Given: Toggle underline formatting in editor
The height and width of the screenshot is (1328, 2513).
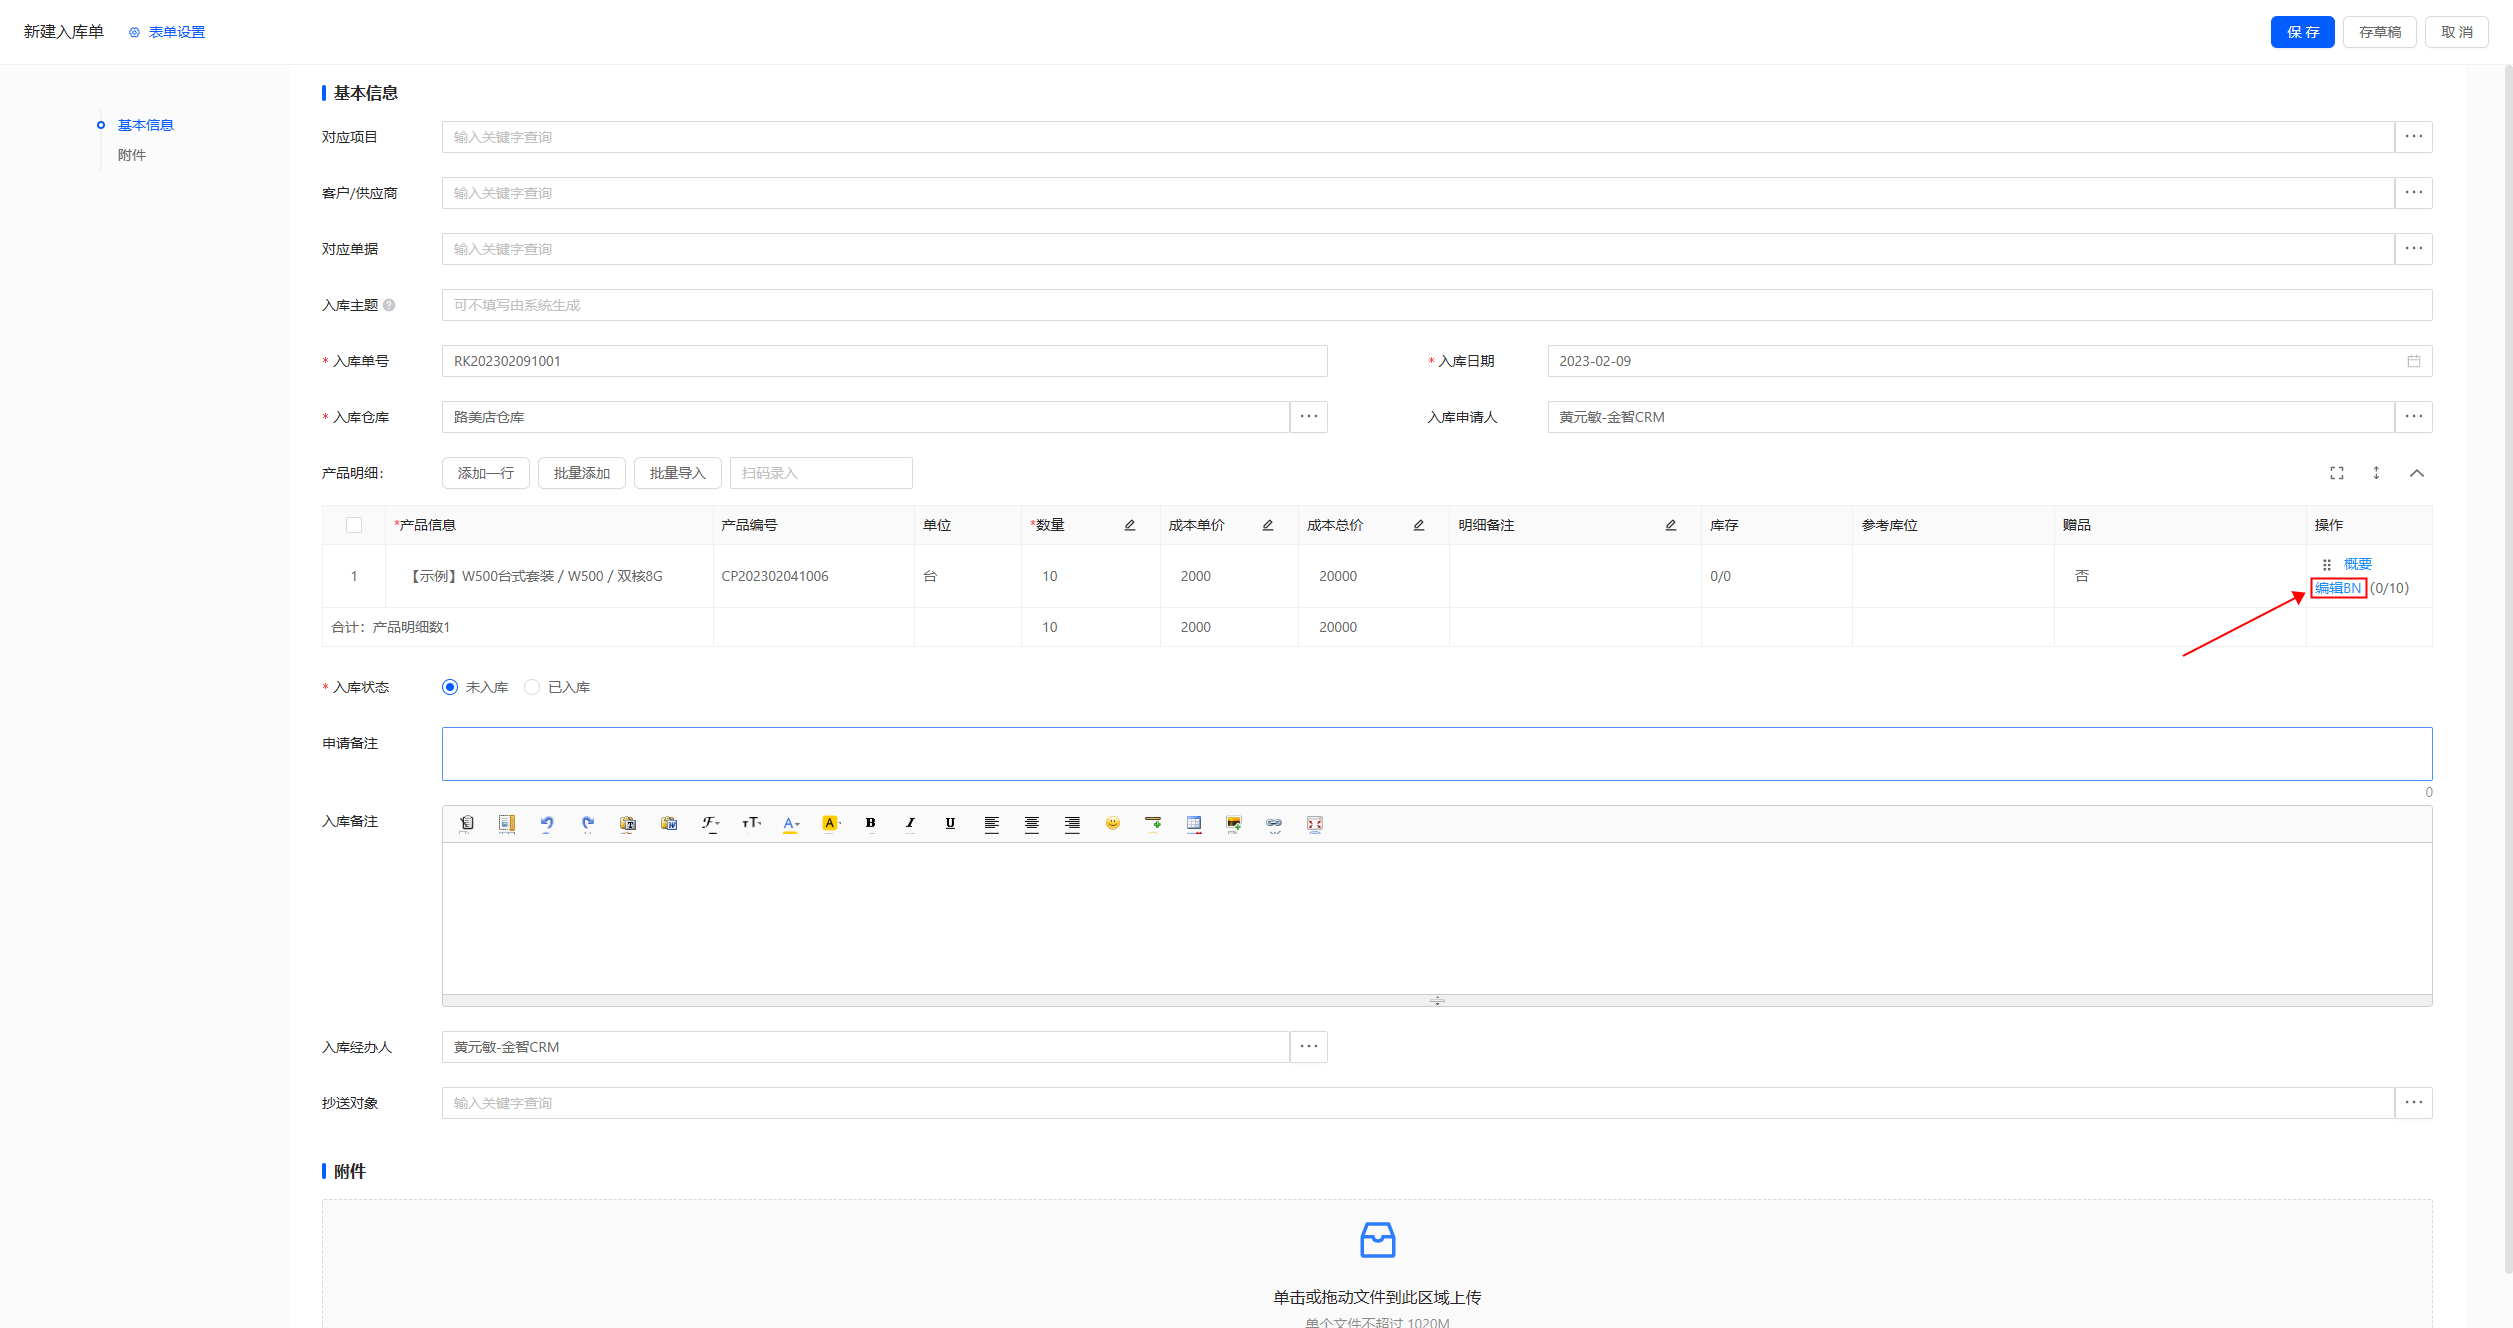Looking at the screenshot, I should [x=950, y=824].
